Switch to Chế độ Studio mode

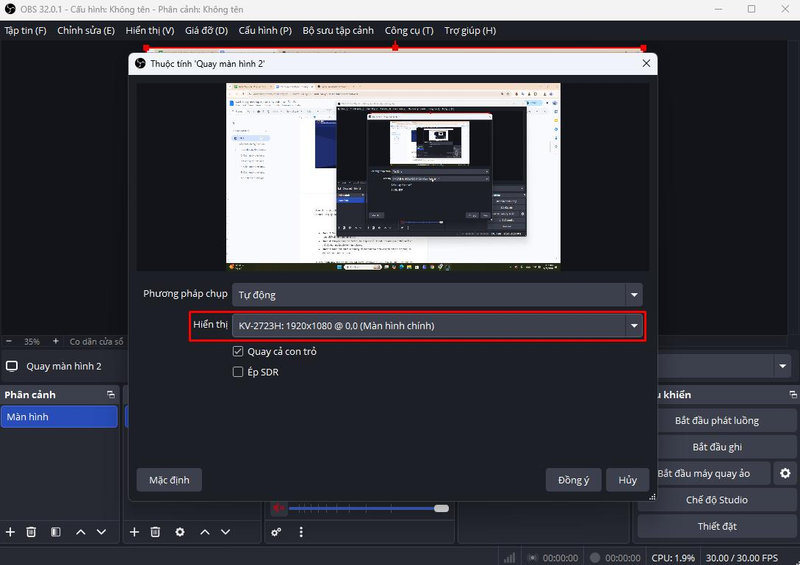pos(716,500)
